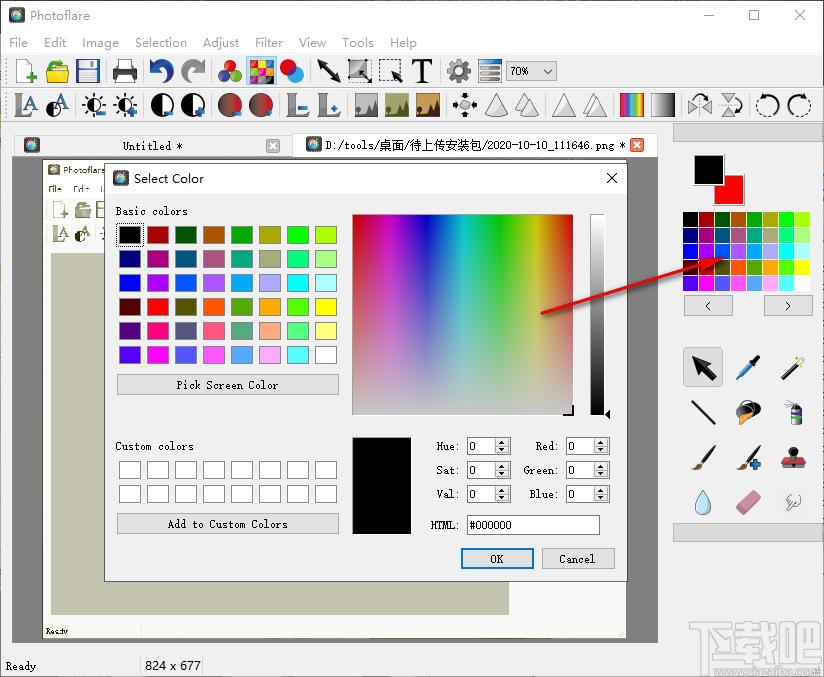Click the black foreground color box
The height and width of the screenshot is (677, 824).
point(708,170)
